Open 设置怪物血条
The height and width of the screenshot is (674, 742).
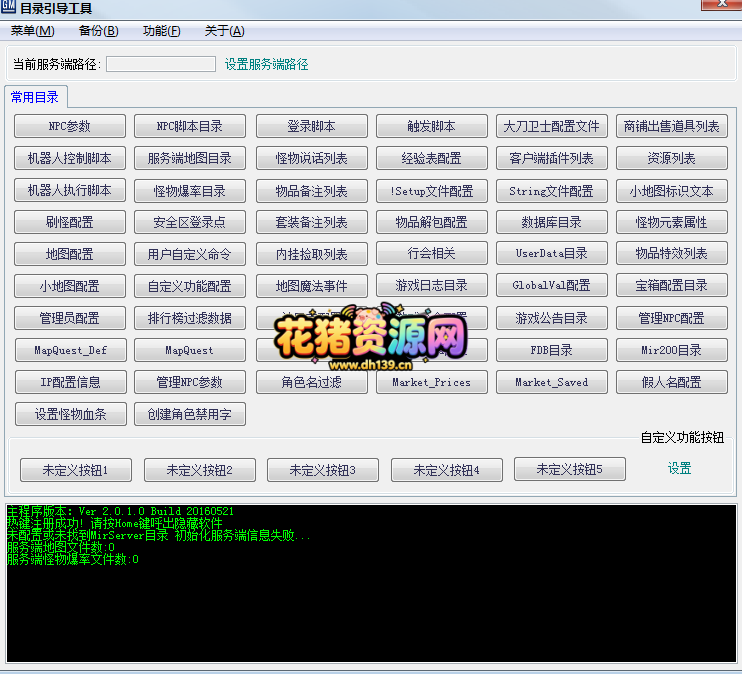coord(71,414)
